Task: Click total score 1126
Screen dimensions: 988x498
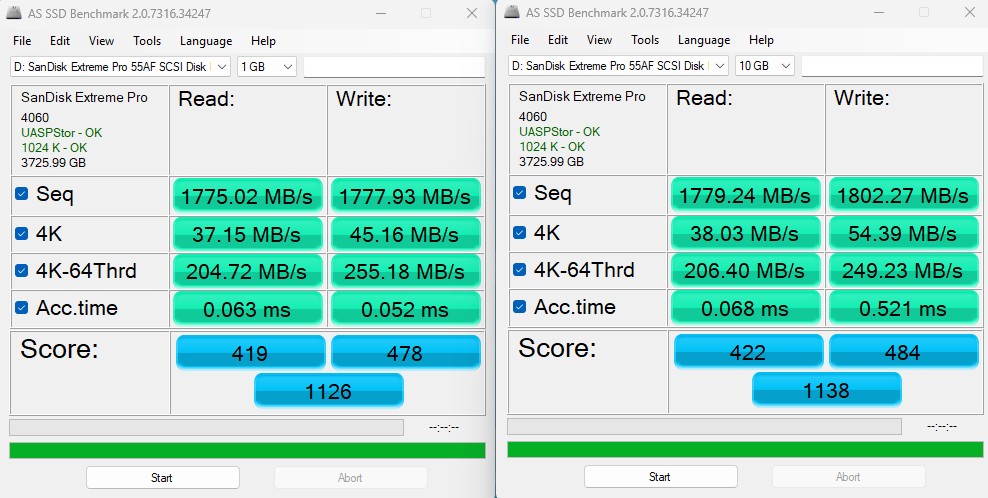Action: click(x=328, y=391)
